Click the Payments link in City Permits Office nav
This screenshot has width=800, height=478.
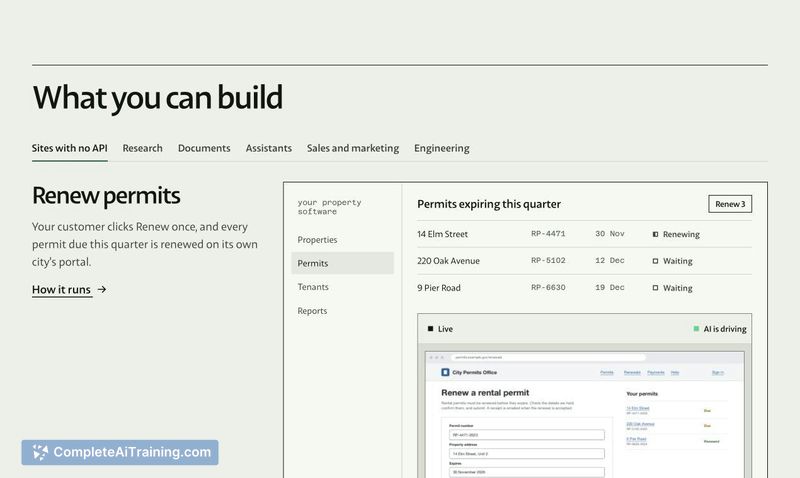click(656, 372)
